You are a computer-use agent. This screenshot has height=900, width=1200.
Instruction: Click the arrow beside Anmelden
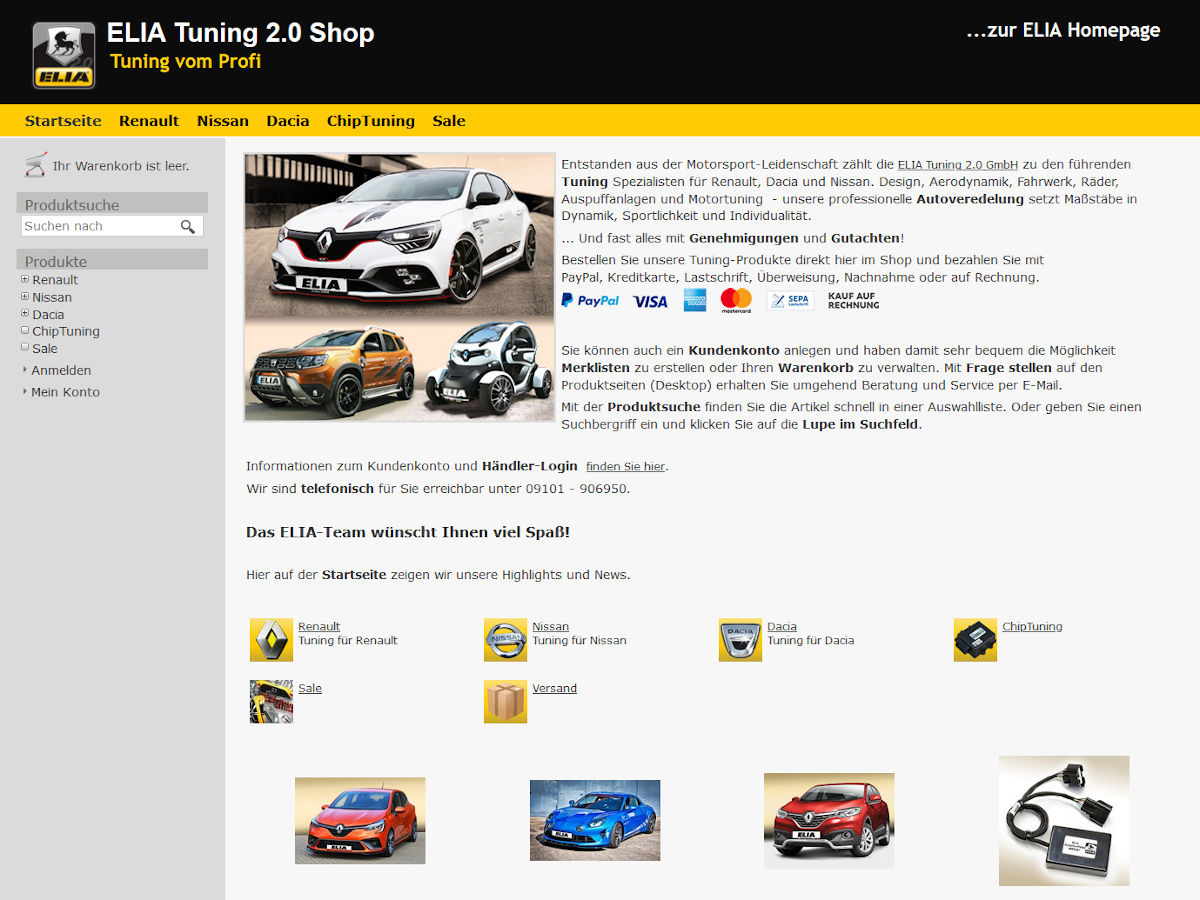point(25,370)
